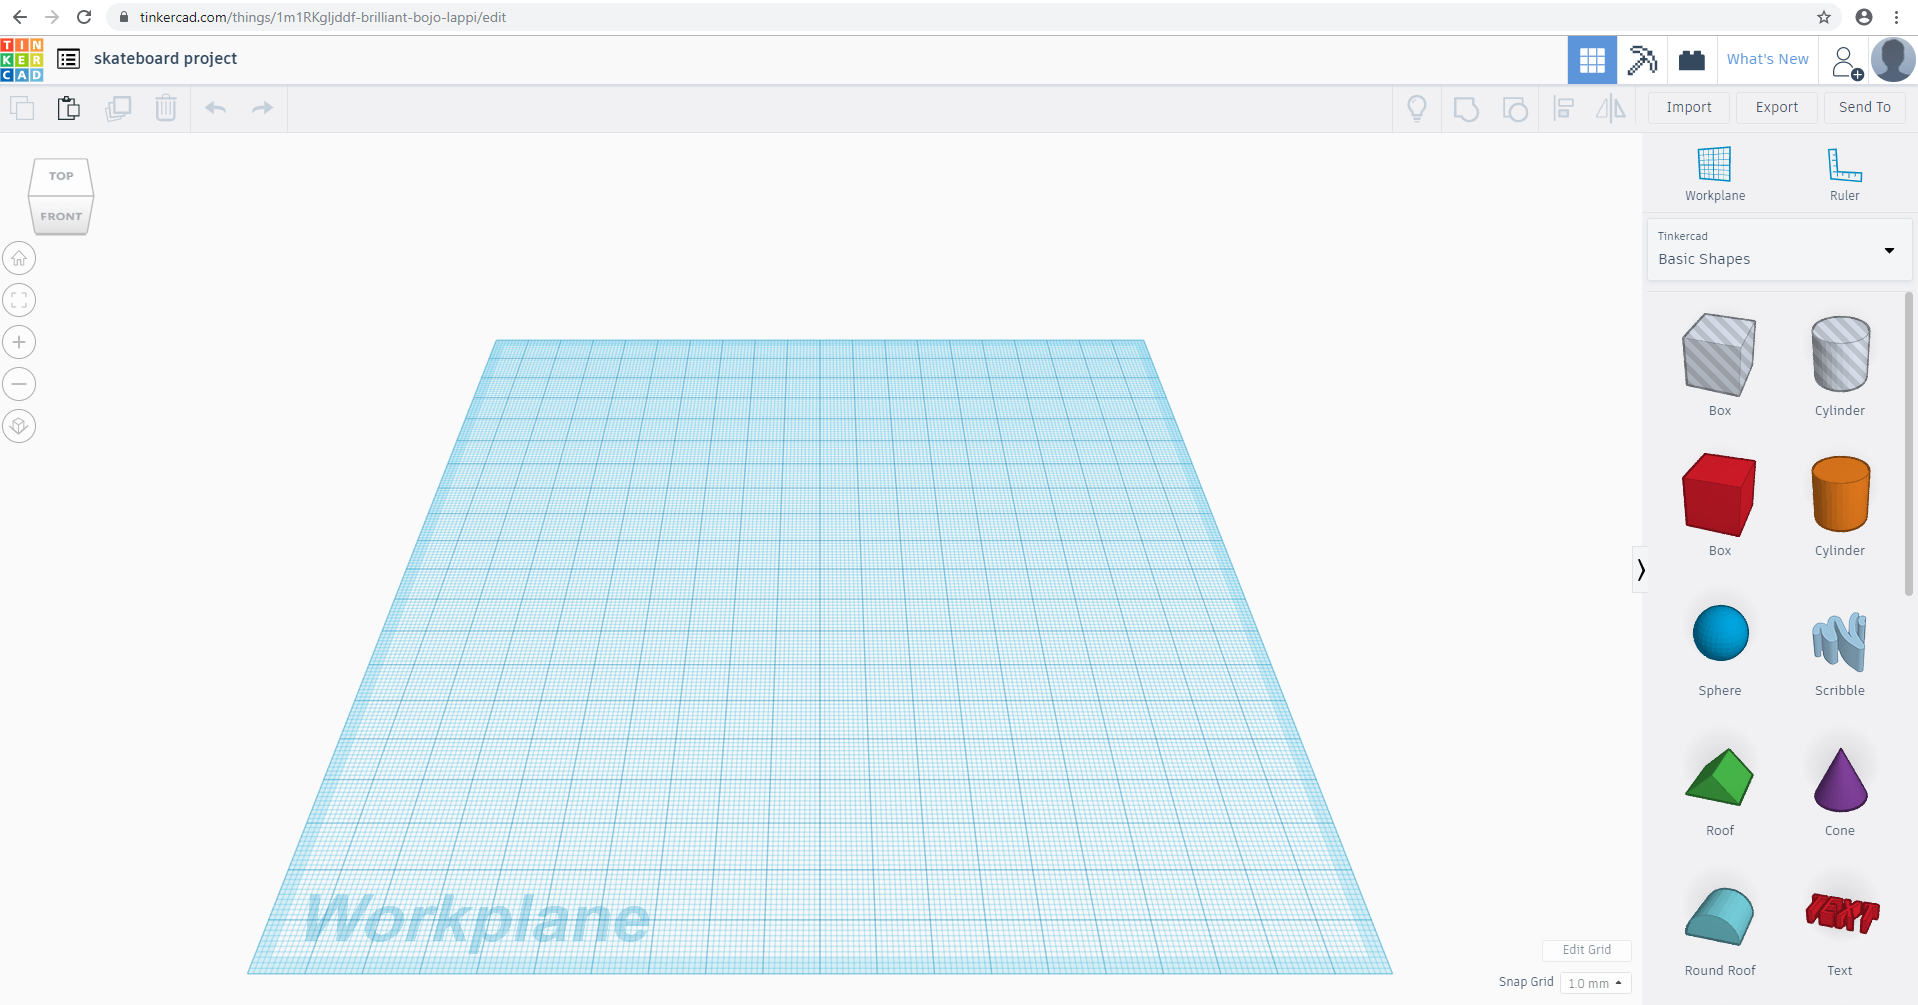Viewport: 1918px width, 1005px height.
Task: Toggle orthographic/perspective view cube icon
Action: (x=19, y=427)
